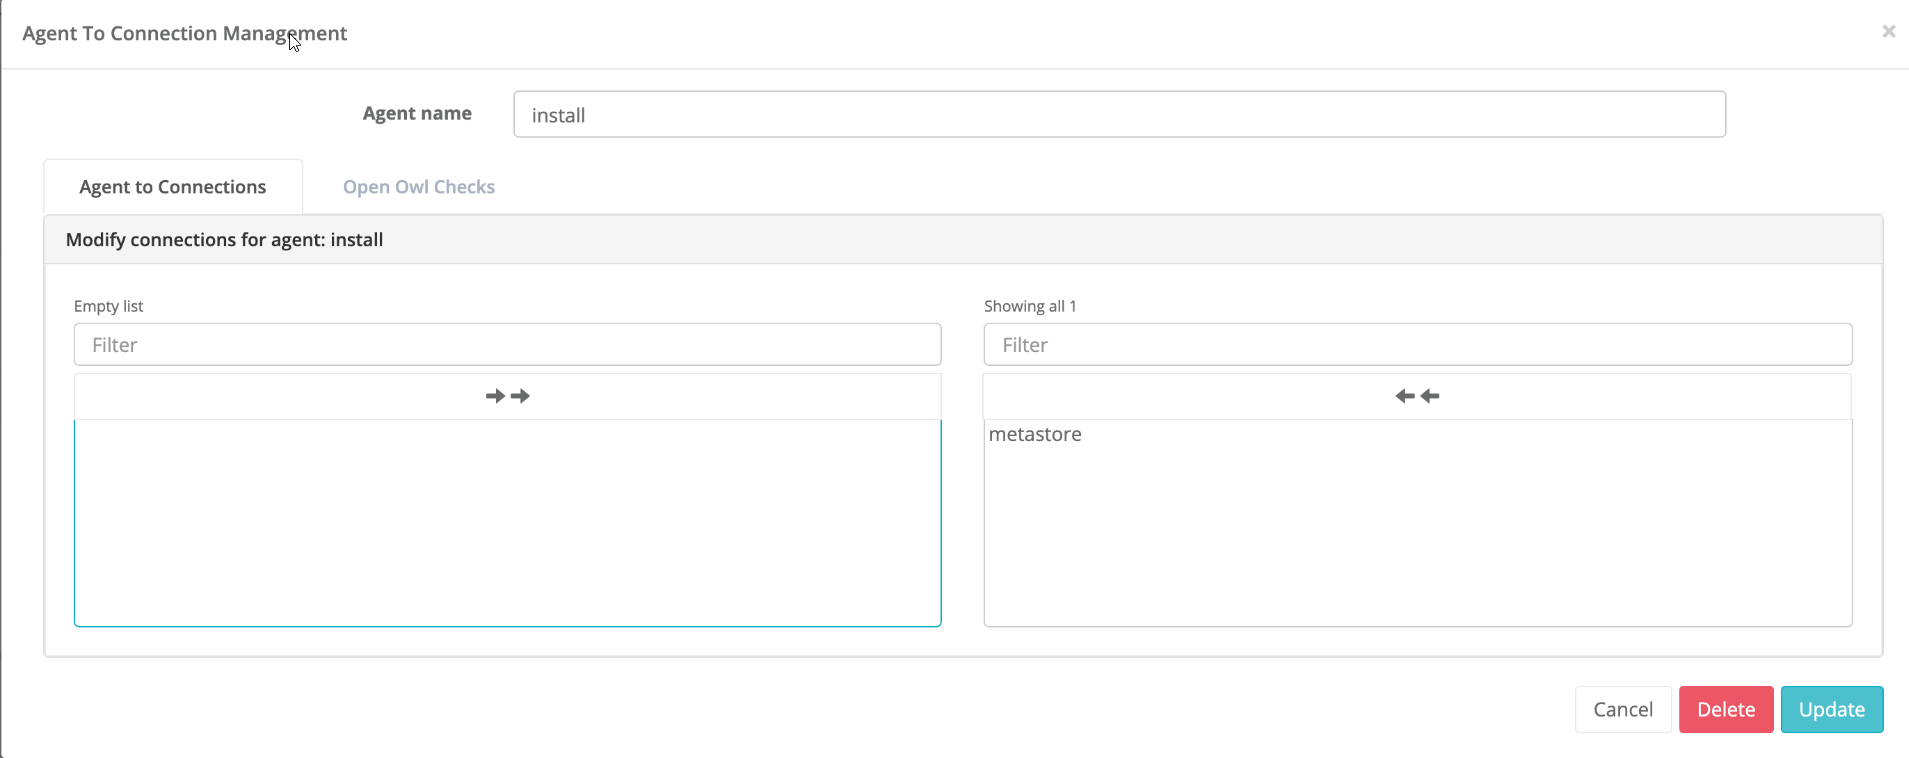Switch to the Open Owl Checks tab
Viewport: 1909px width, 758px height.
pyautogui.click(x=418, y=187)
